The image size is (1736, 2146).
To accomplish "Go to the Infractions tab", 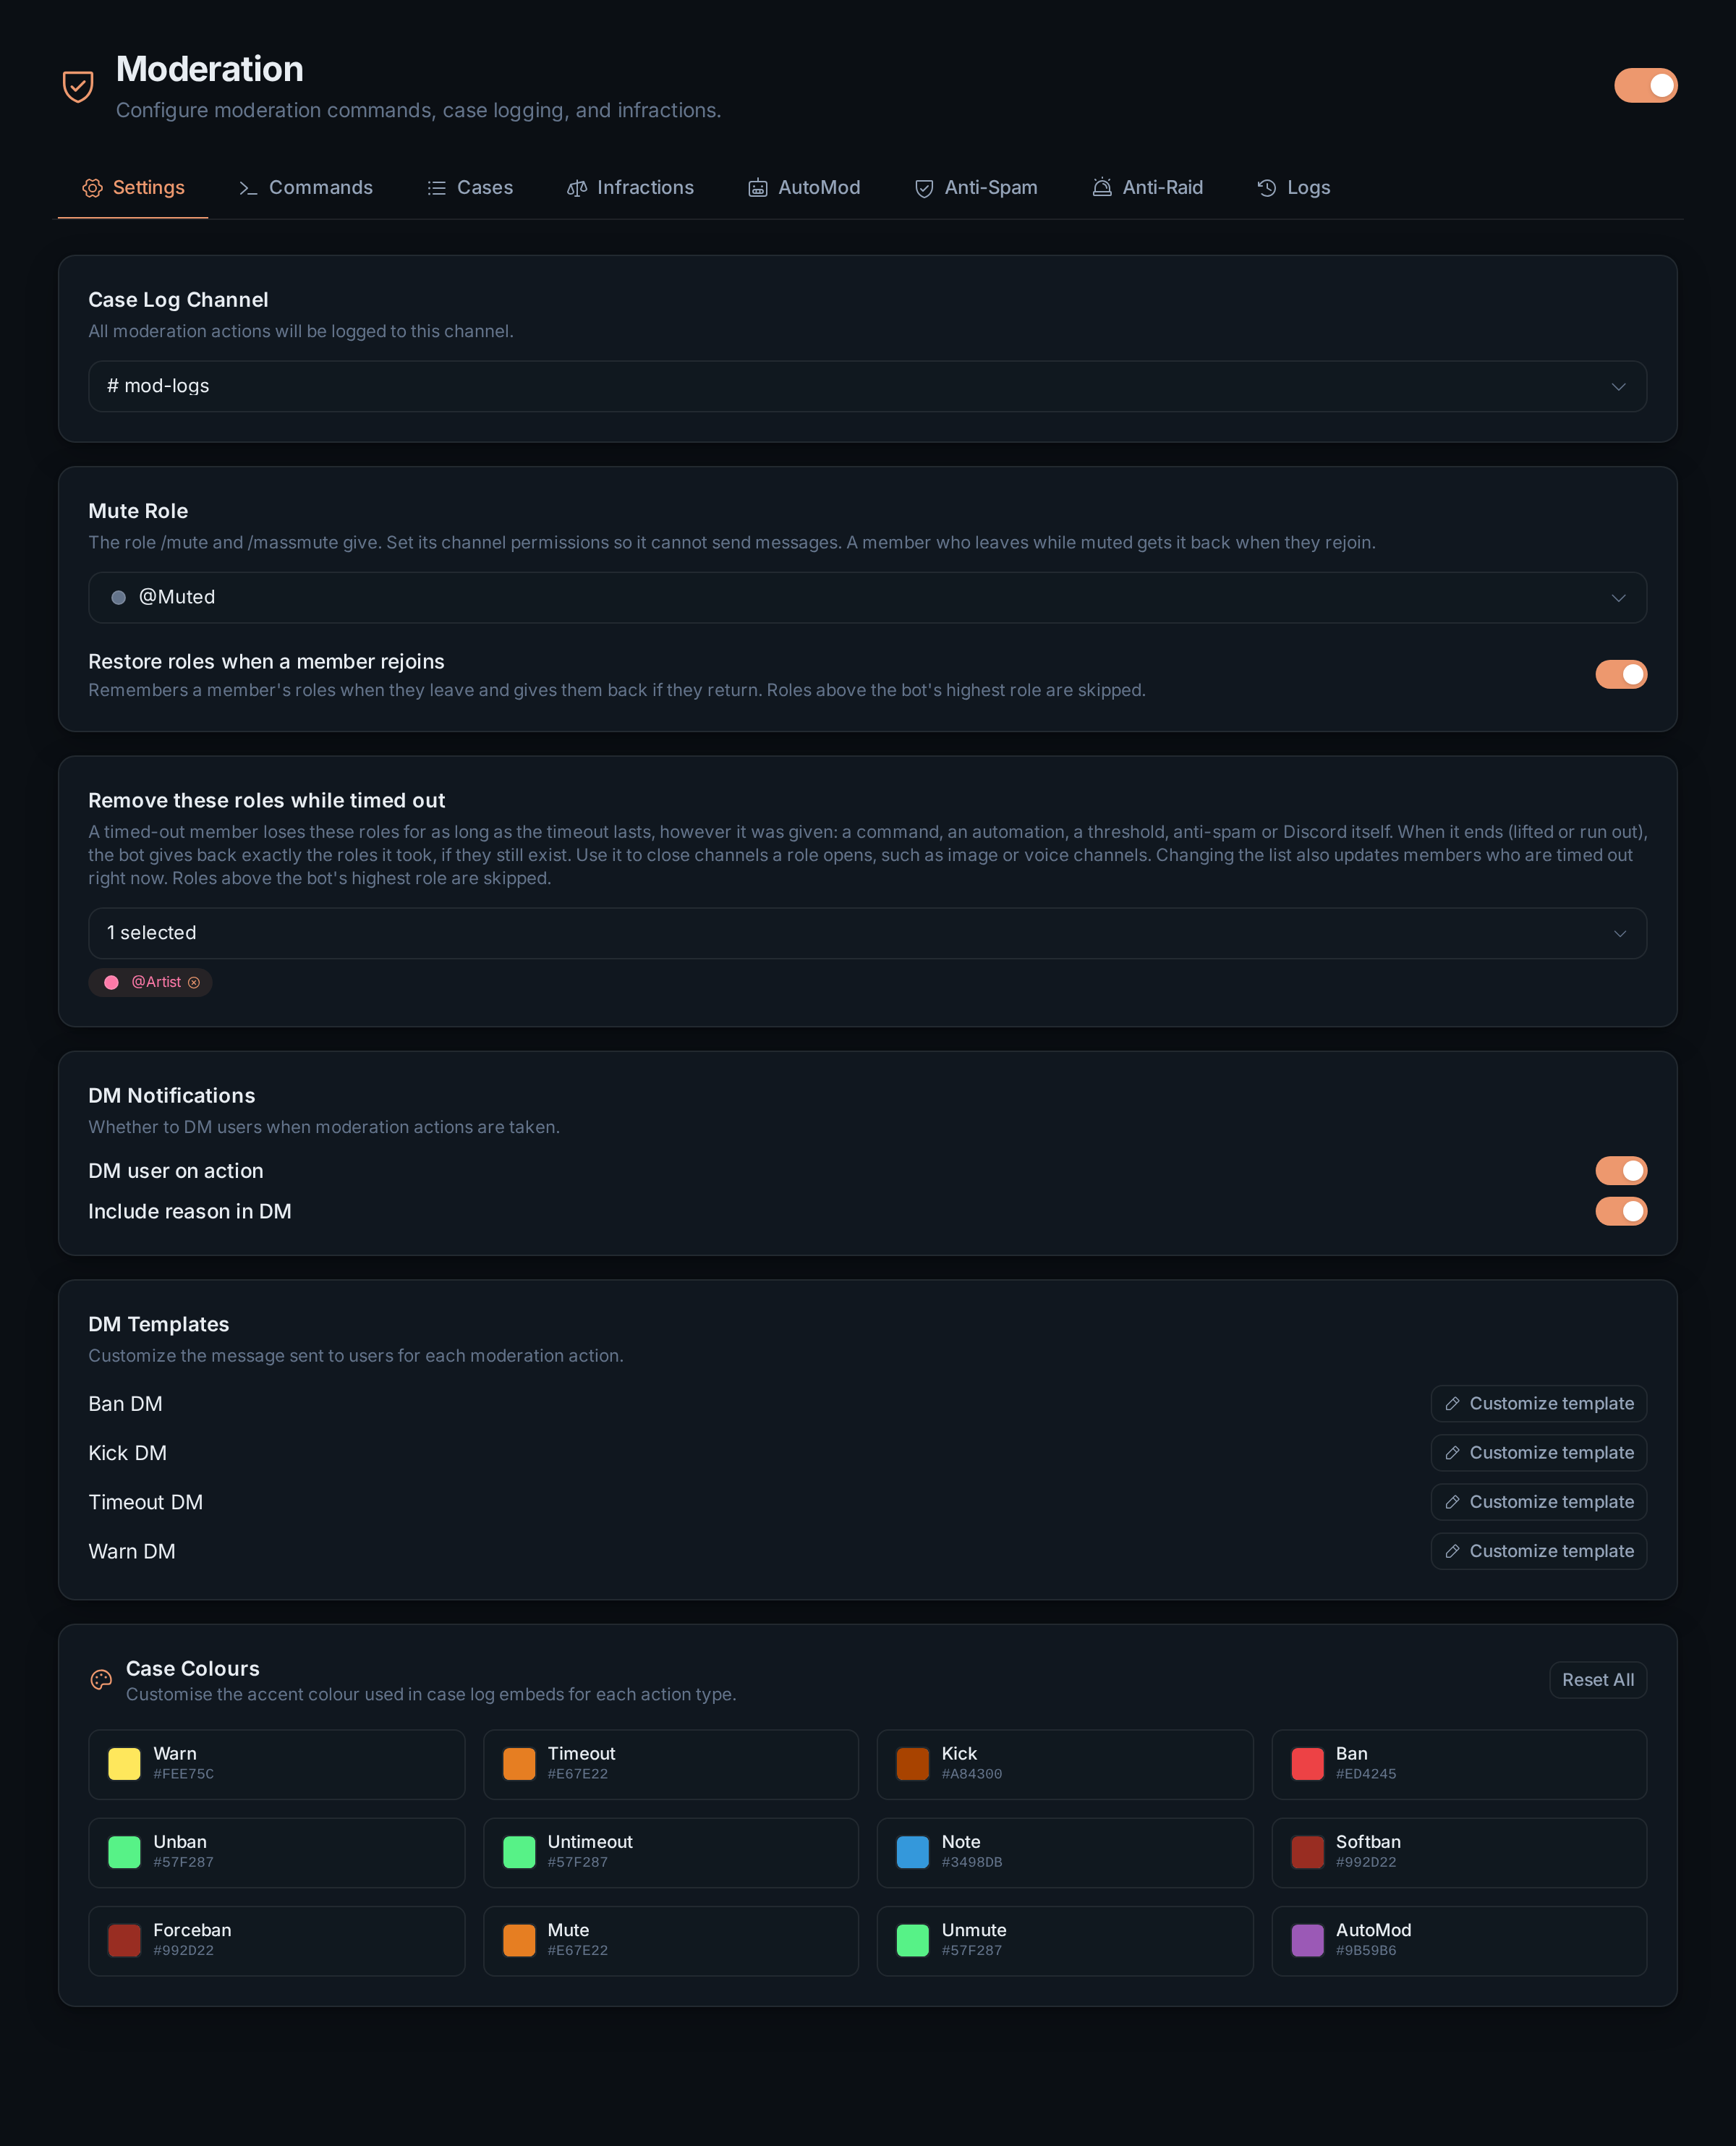I will coord(630,188).
